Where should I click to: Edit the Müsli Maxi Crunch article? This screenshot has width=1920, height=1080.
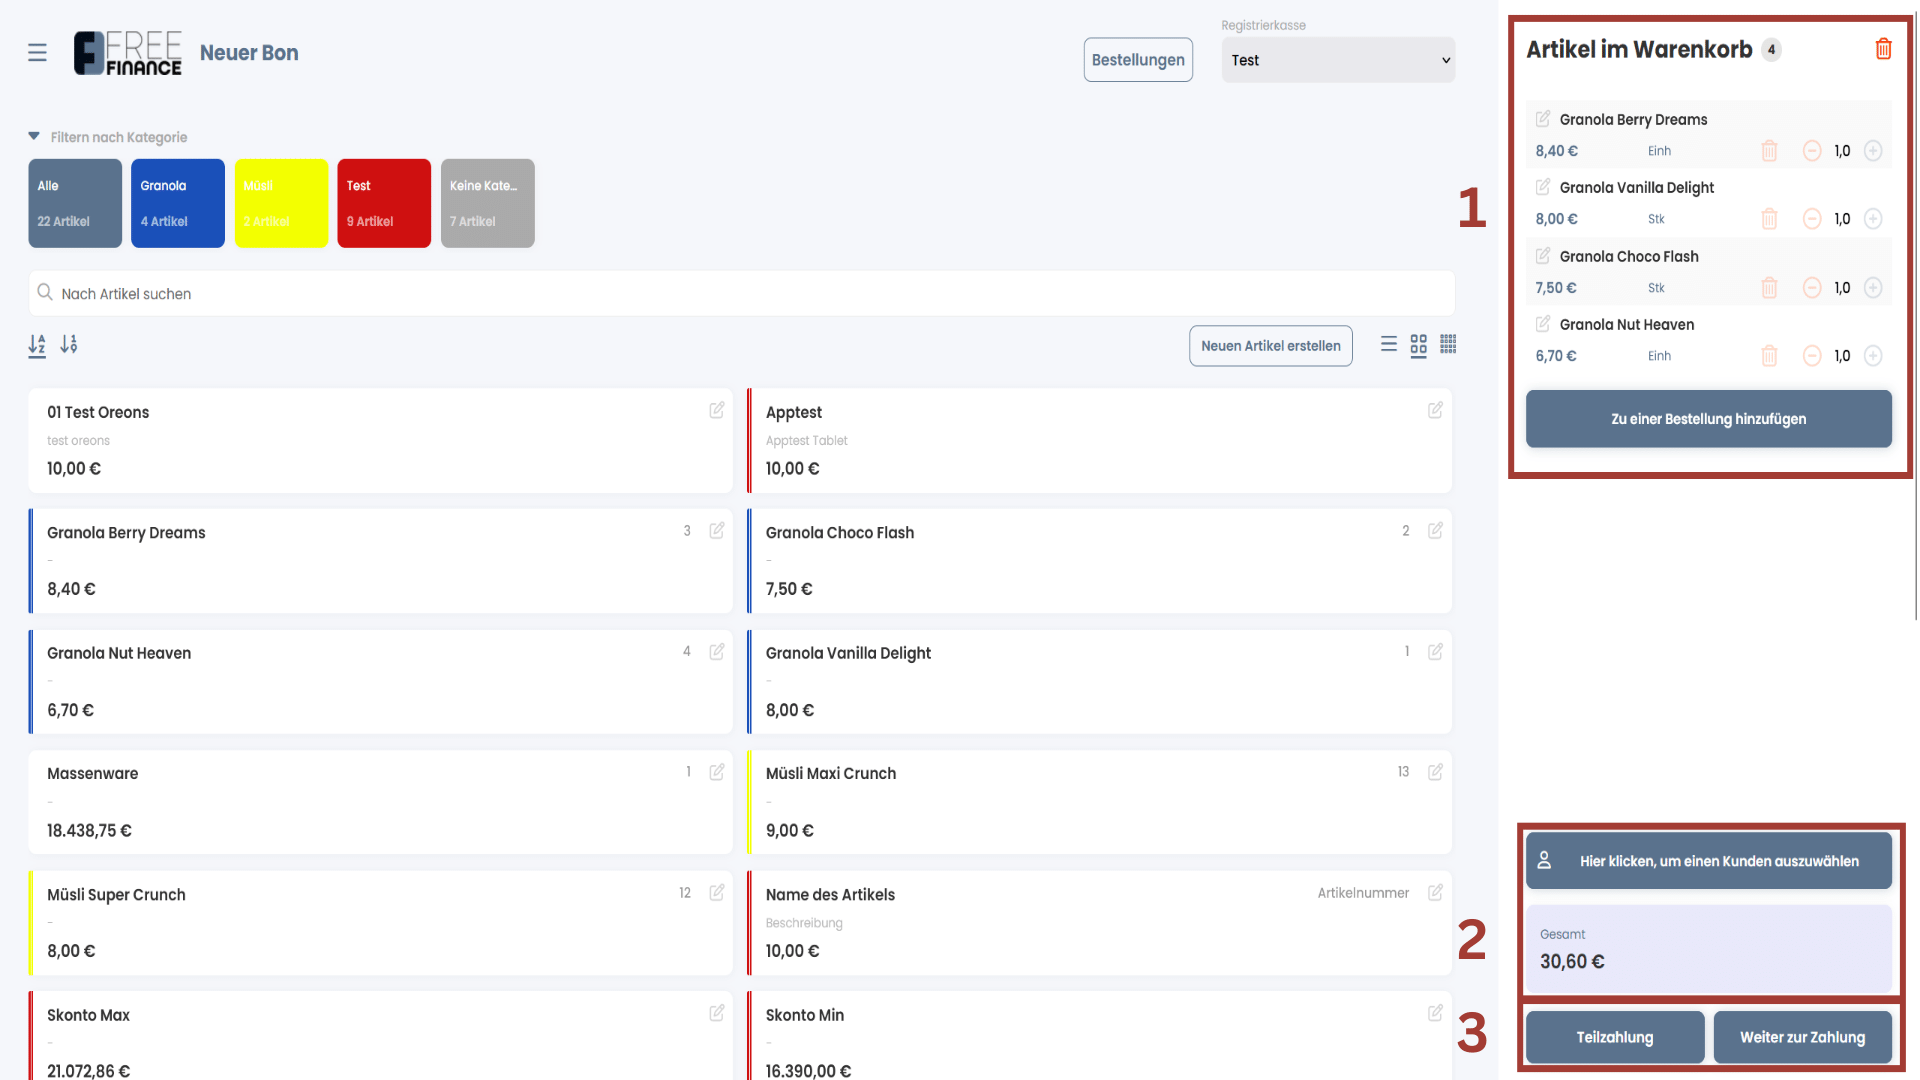click(1435, 772)
